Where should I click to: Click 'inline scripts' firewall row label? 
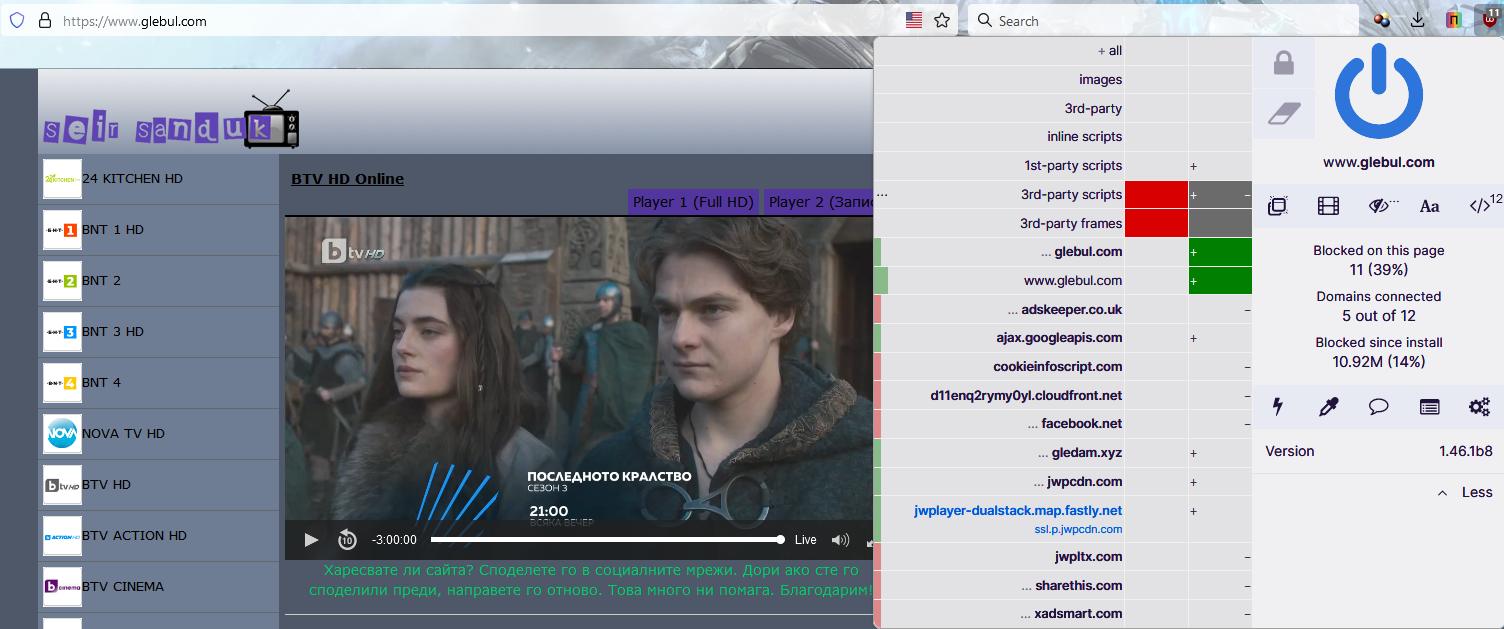click(x=1085, y=137)
